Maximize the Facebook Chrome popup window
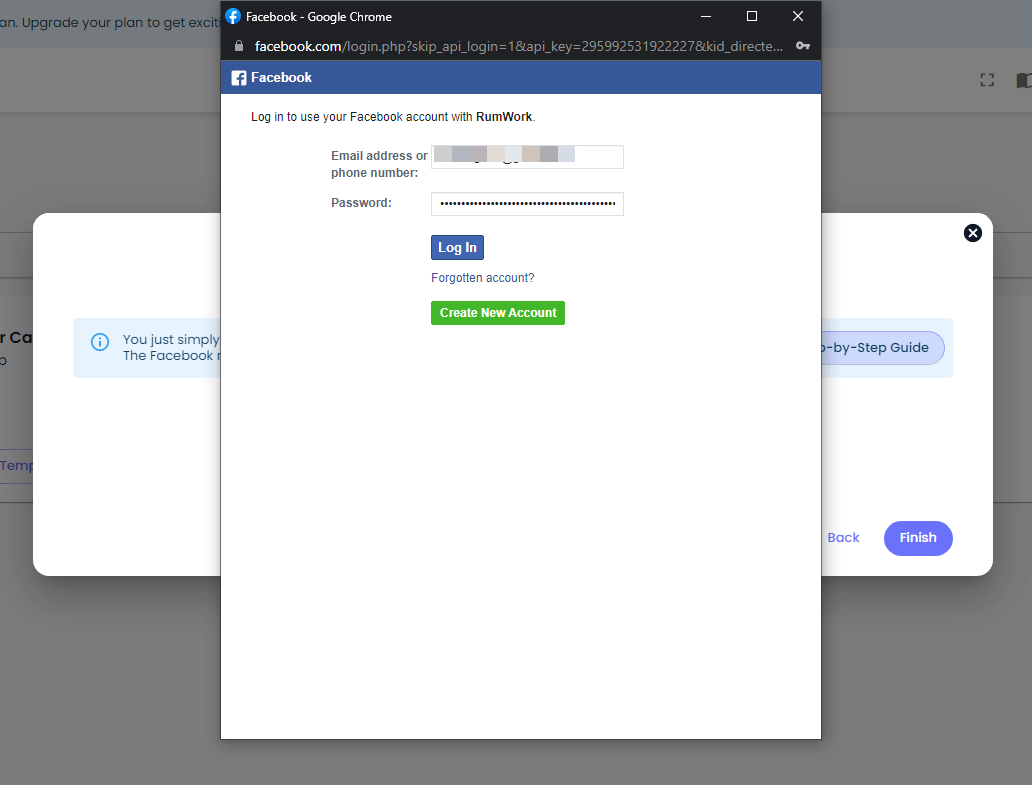Screen dimensions: 1032x785 (x=752, y=16)
